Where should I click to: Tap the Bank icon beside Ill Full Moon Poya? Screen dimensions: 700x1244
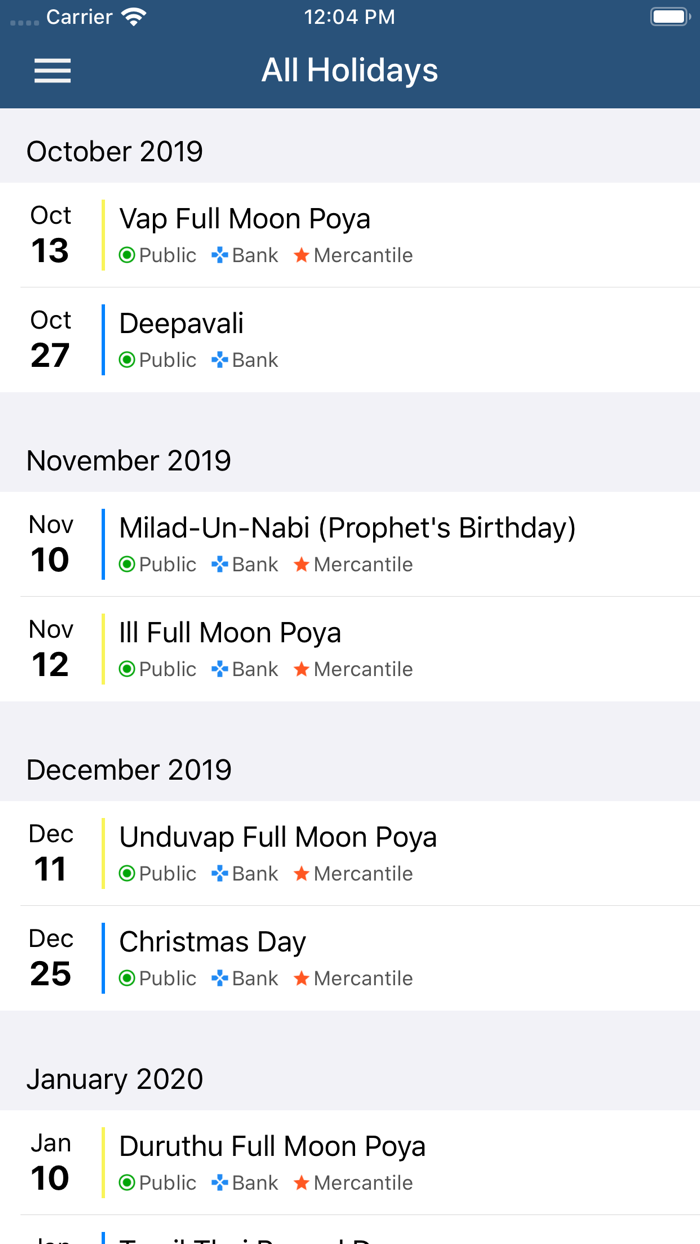point(219,669)
